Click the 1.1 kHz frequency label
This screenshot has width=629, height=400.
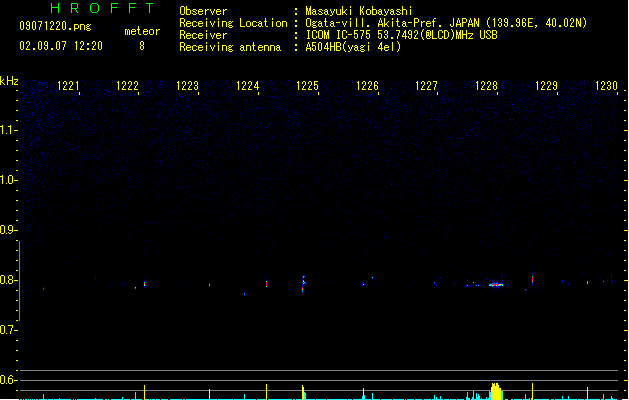8,130
